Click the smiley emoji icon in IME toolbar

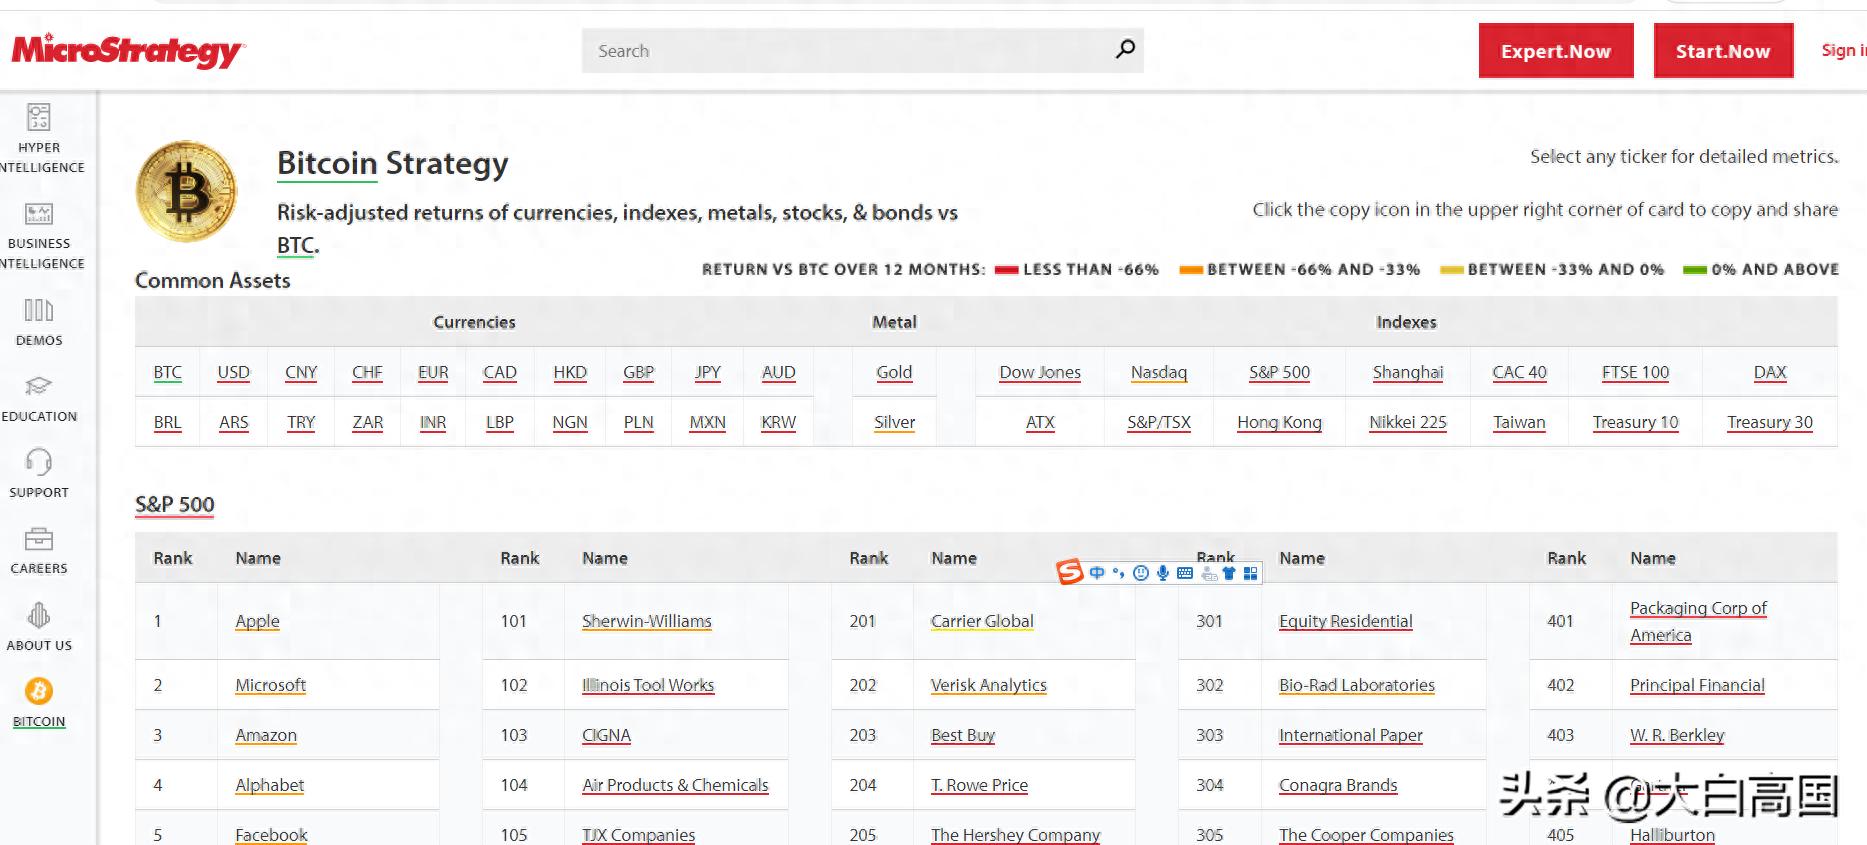point(1140,573)
